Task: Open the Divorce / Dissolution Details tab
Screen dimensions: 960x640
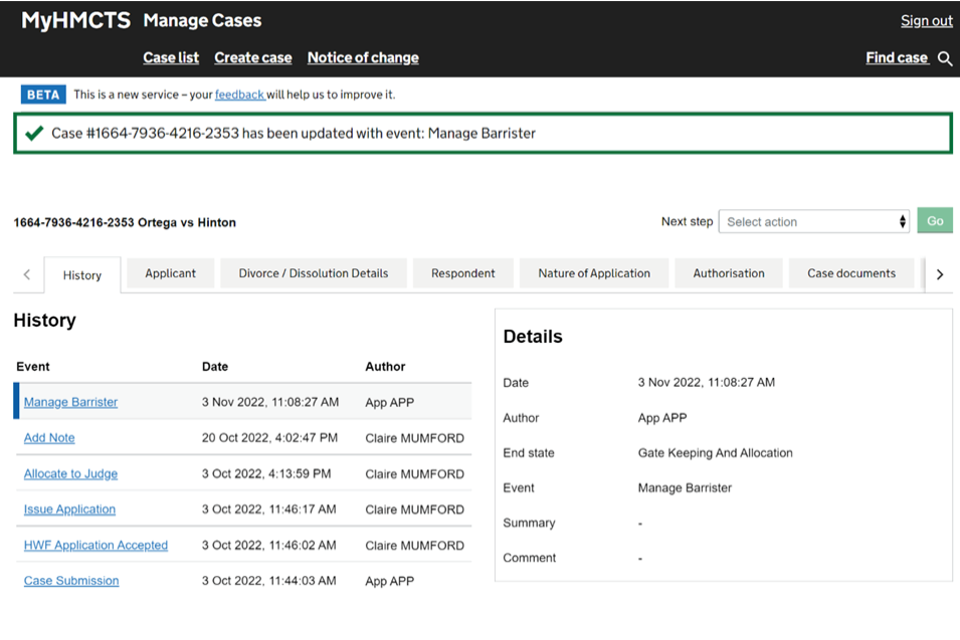Action: point(313,273)
